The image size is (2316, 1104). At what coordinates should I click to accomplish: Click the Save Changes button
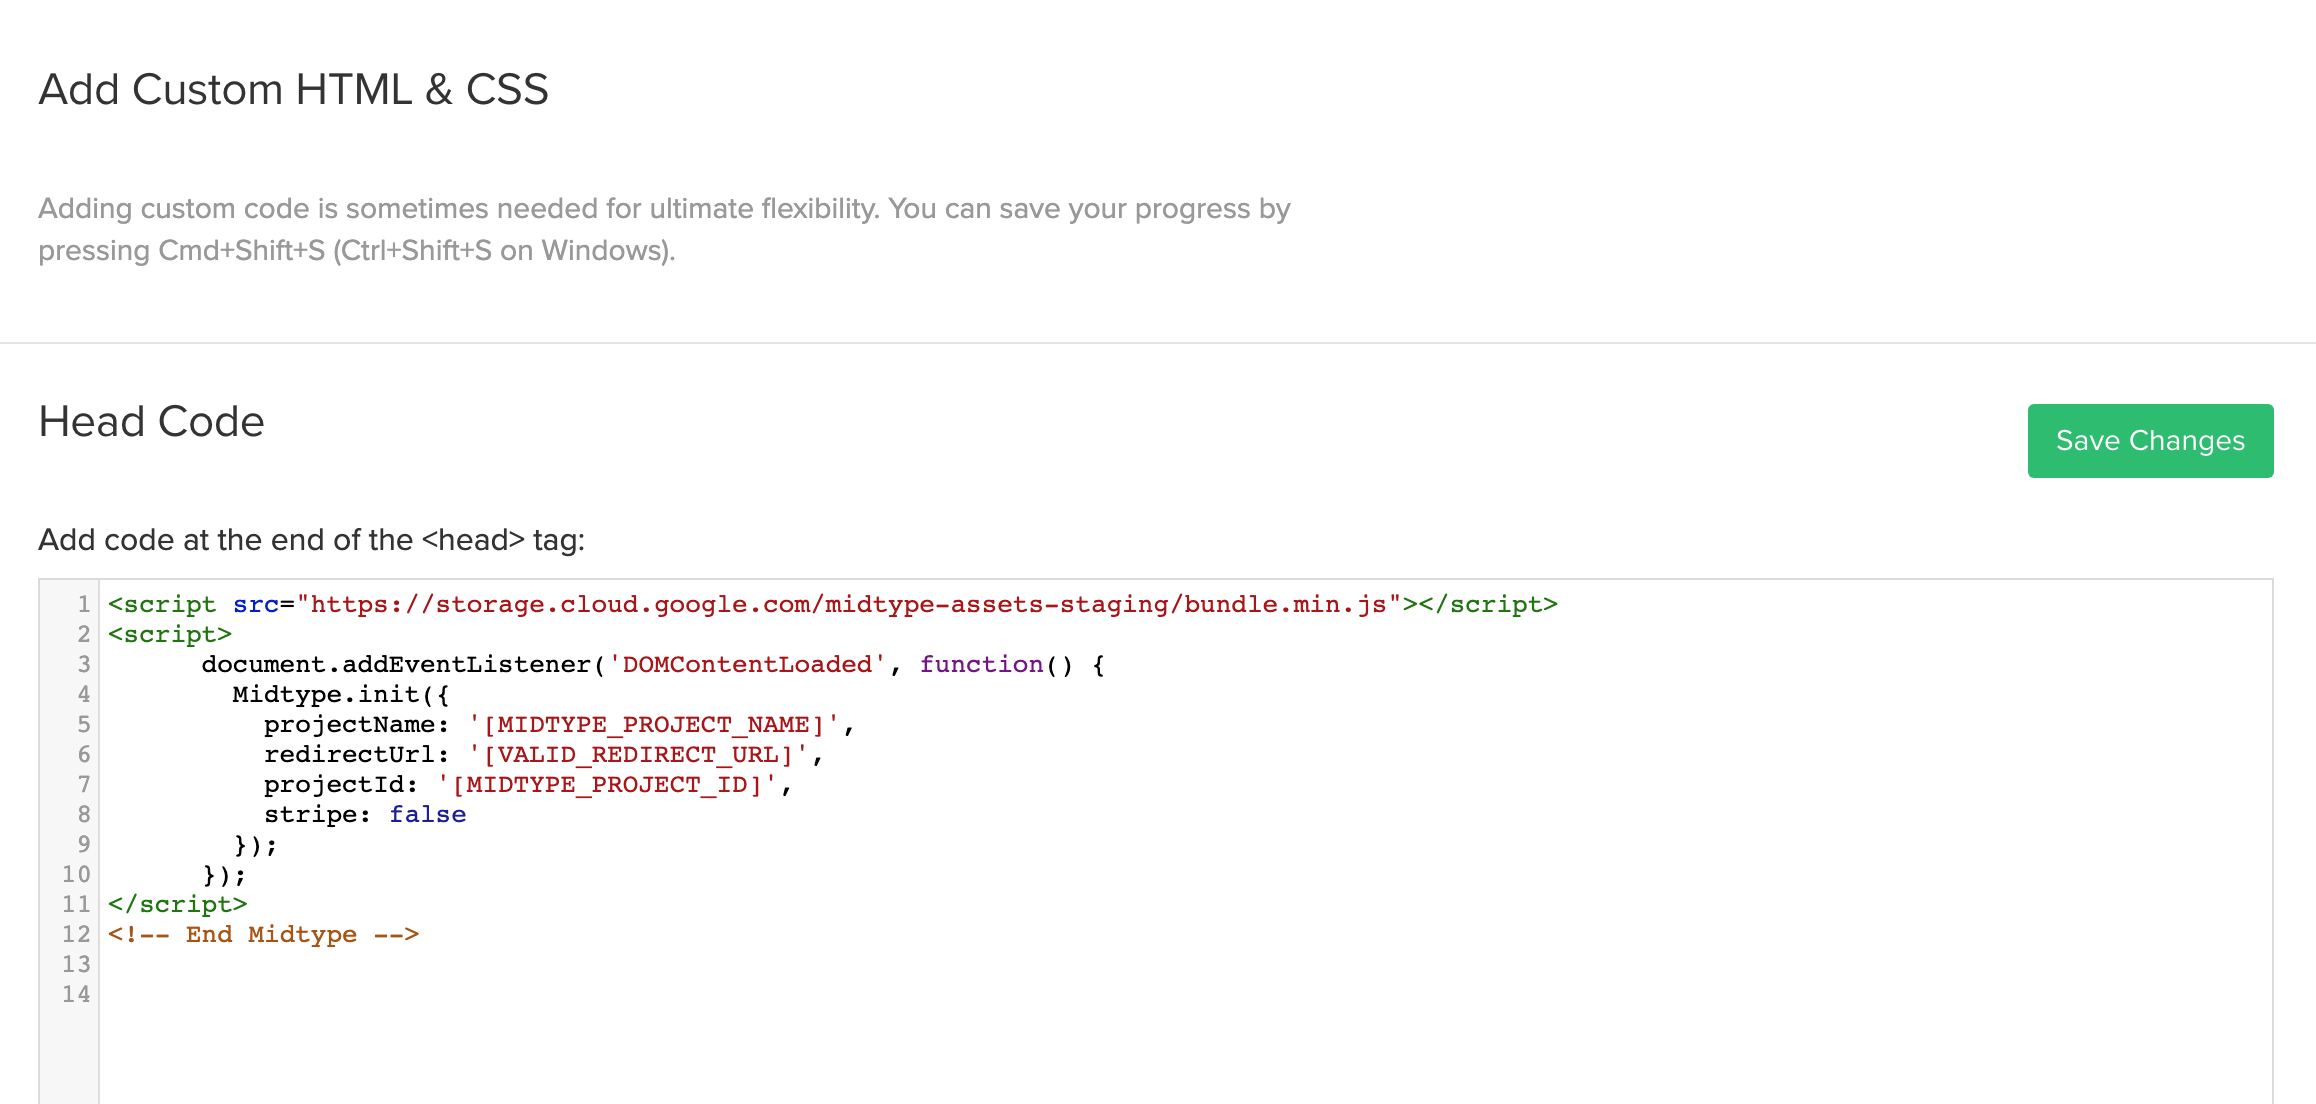click(x=2149, y=441)
